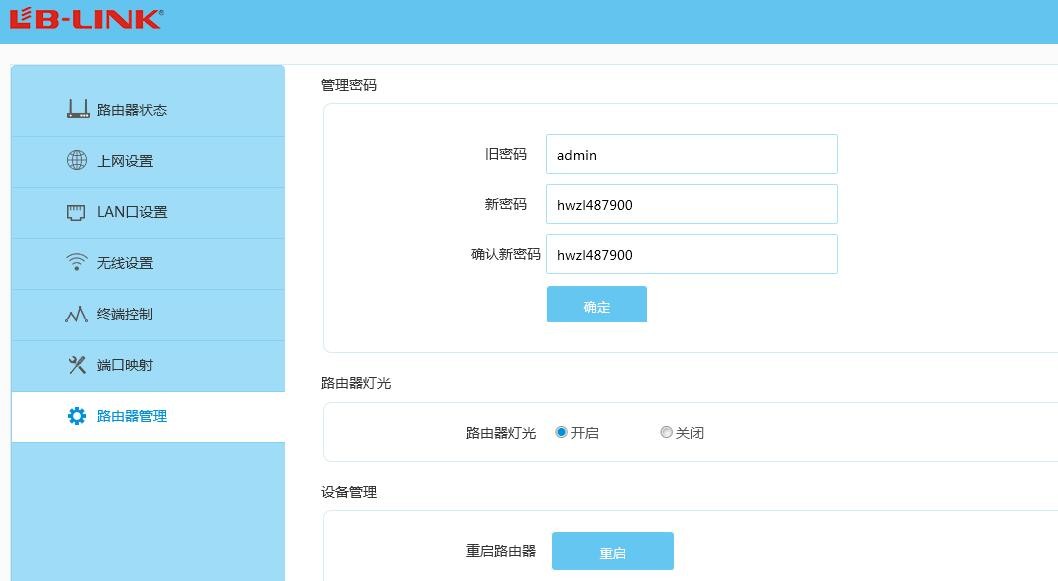
Task: Click the tools icon for 端口映射
Action: point(77,365)
